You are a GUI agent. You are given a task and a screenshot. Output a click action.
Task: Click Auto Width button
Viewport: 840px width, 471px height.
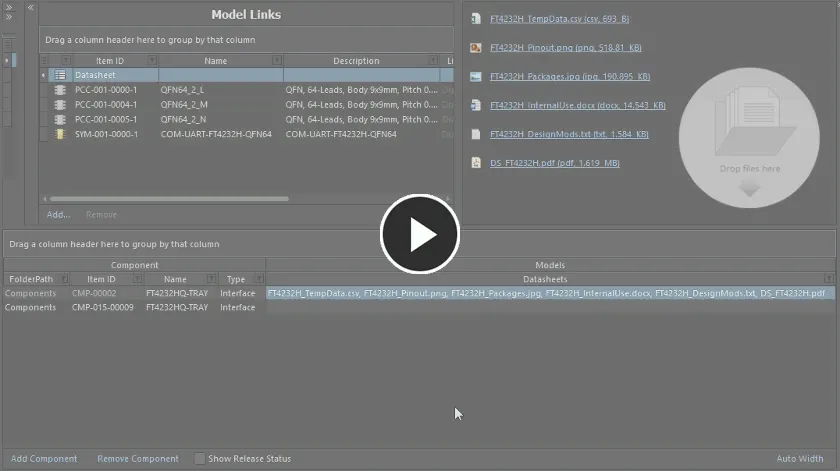point(800,459)
